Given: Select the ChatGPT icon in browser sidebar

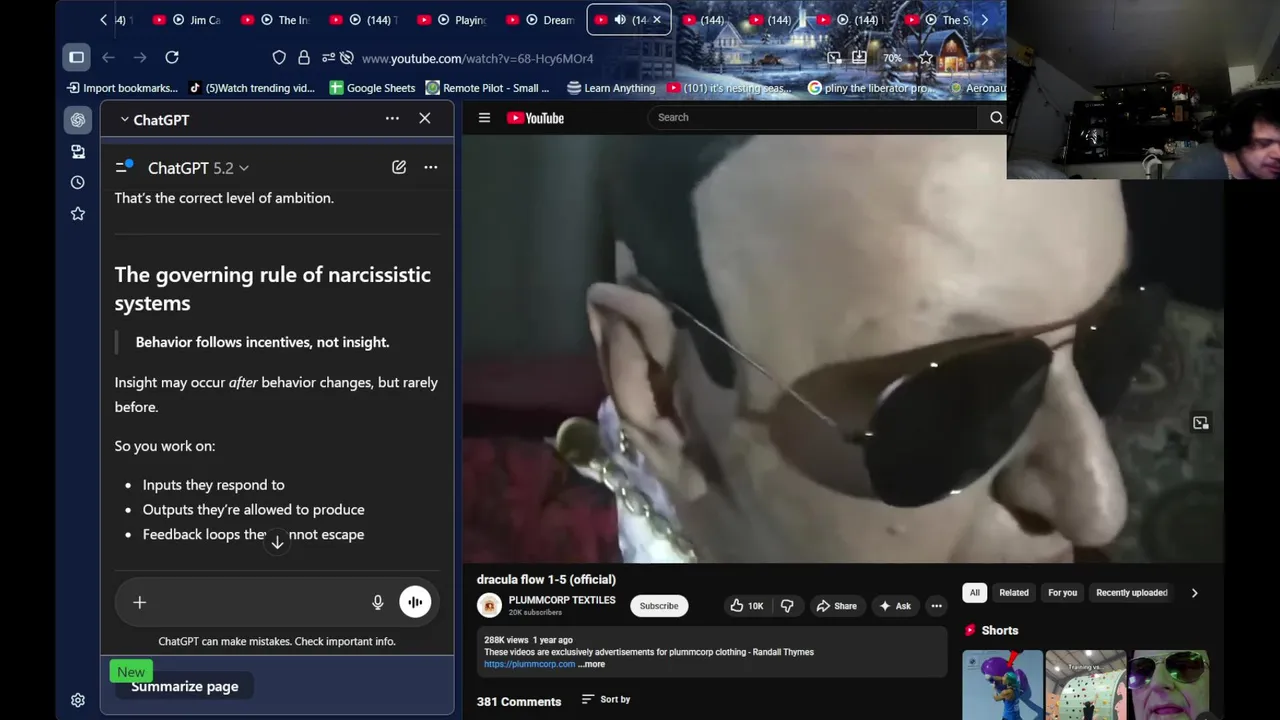Looking at the screenshot, I should 78,120.
